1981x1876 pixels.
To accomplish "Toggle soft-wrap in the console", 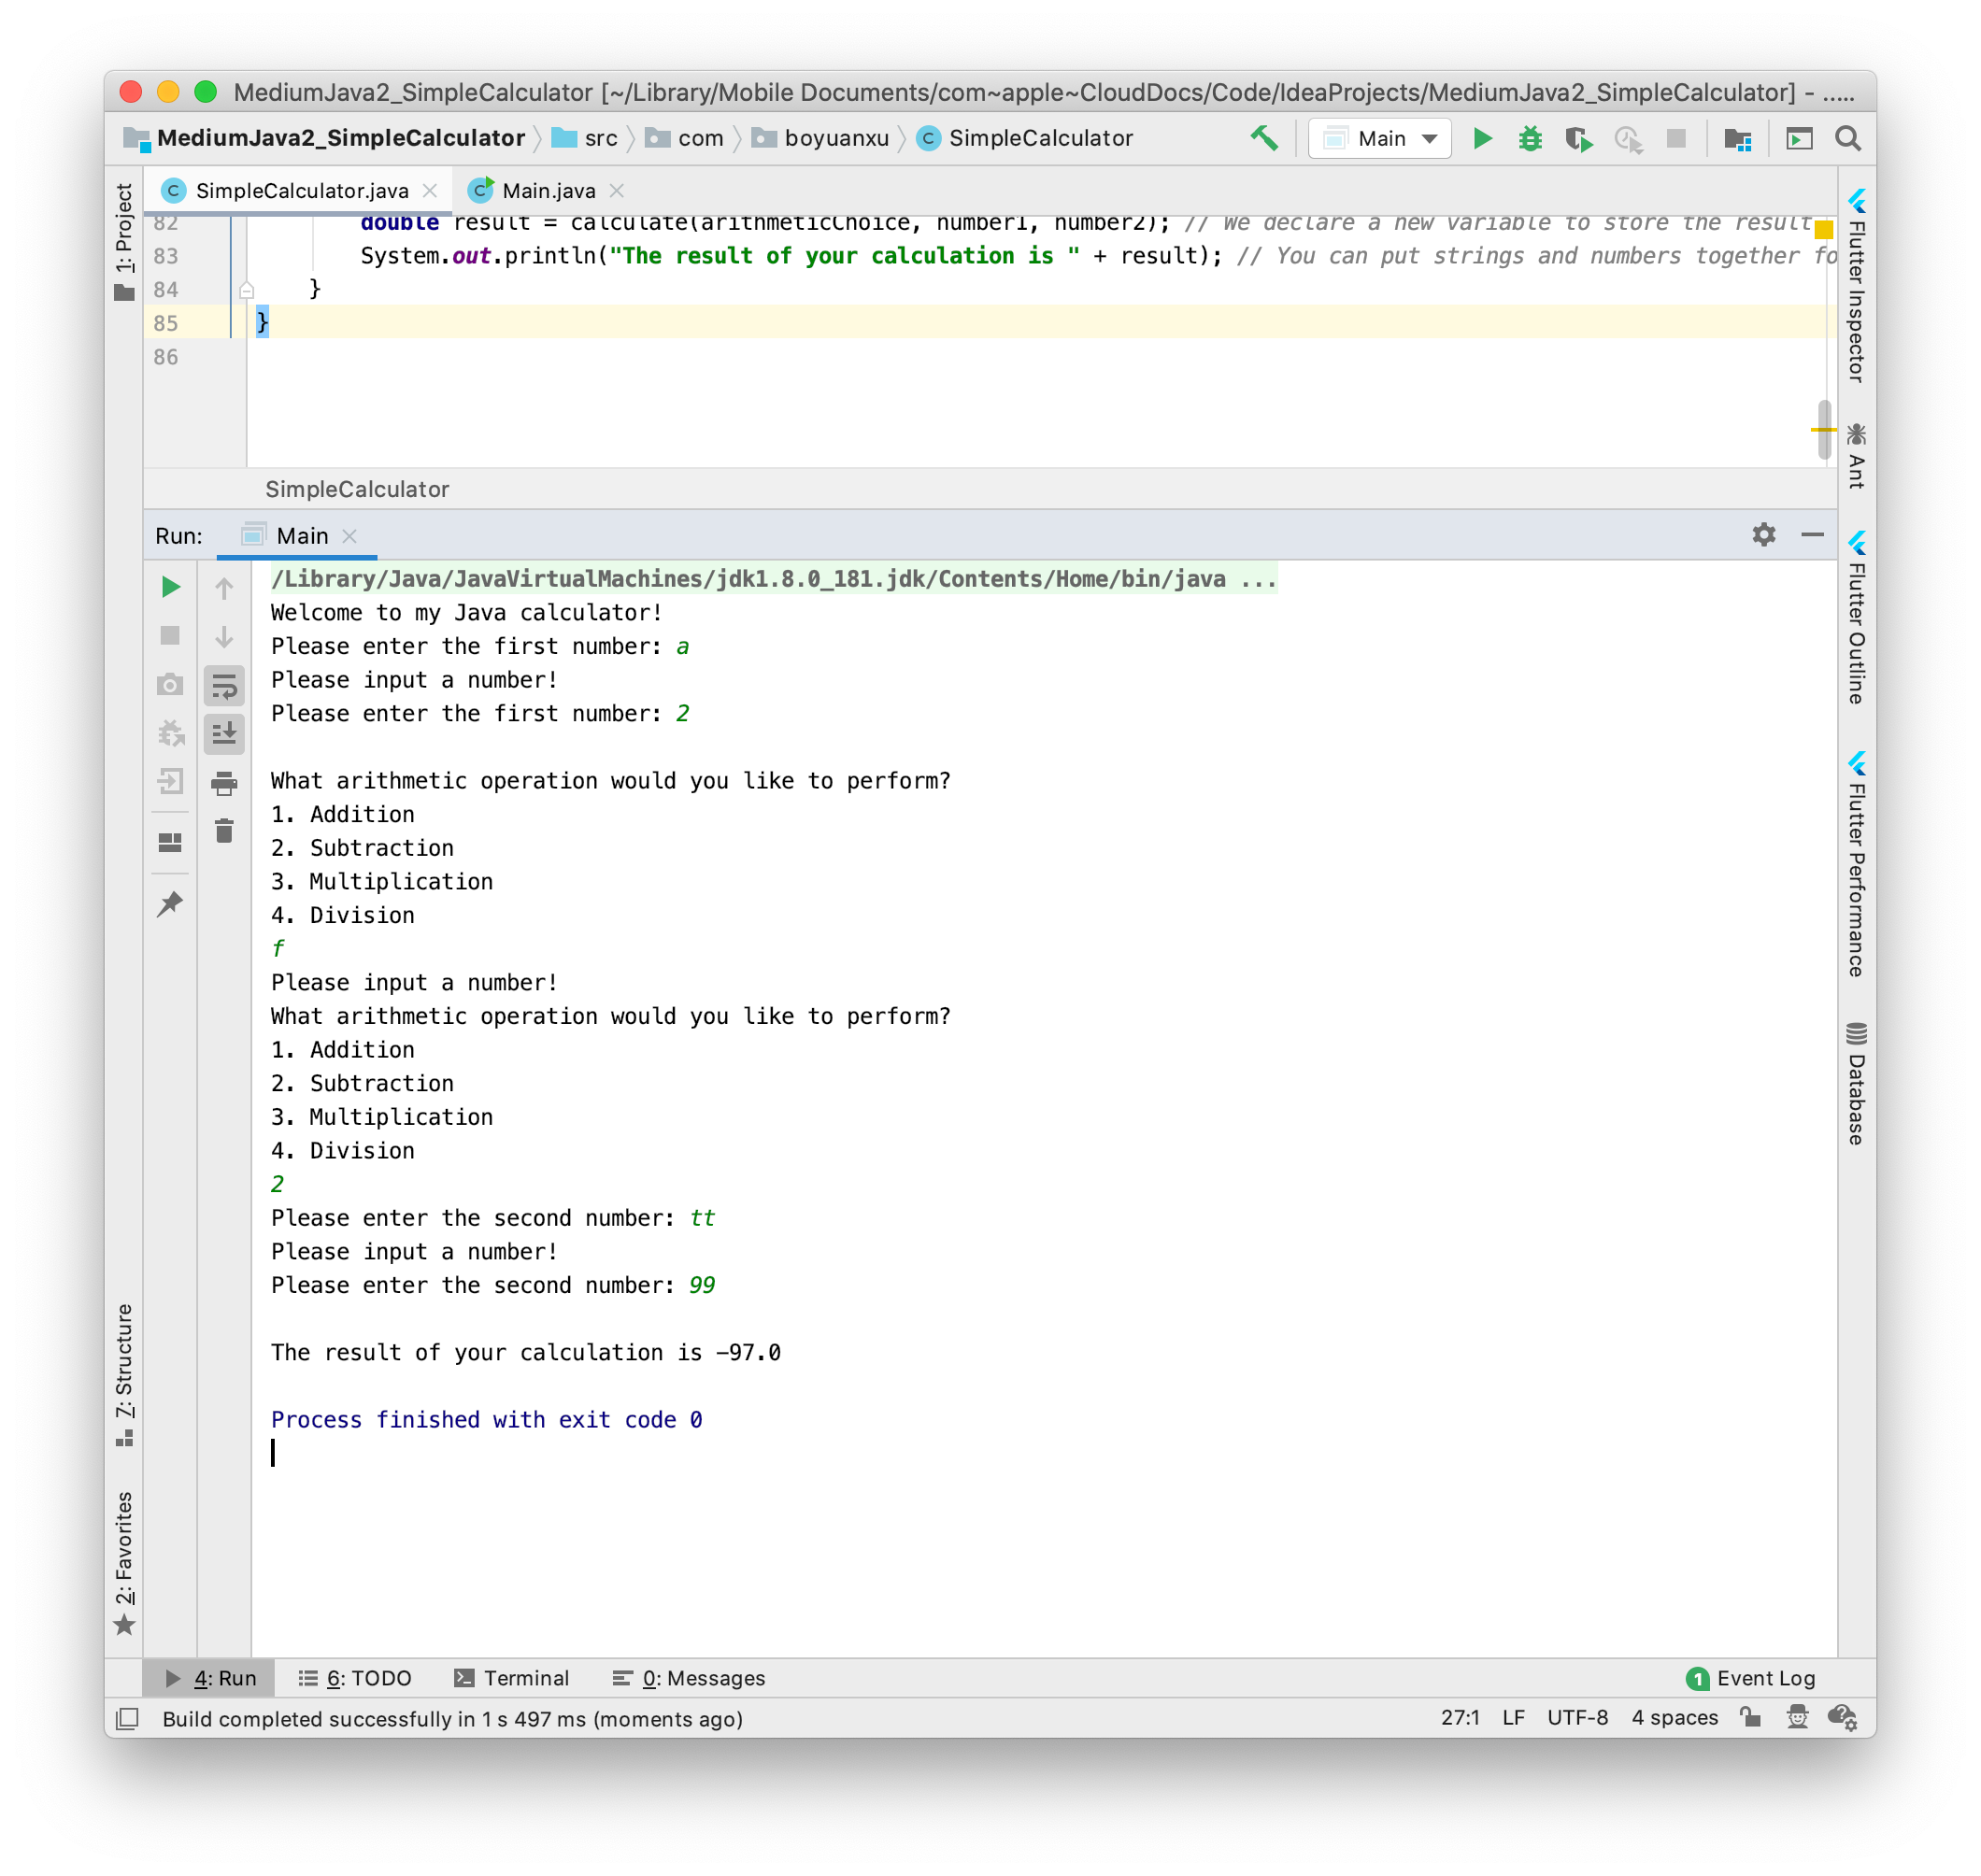I will (224, 685).
